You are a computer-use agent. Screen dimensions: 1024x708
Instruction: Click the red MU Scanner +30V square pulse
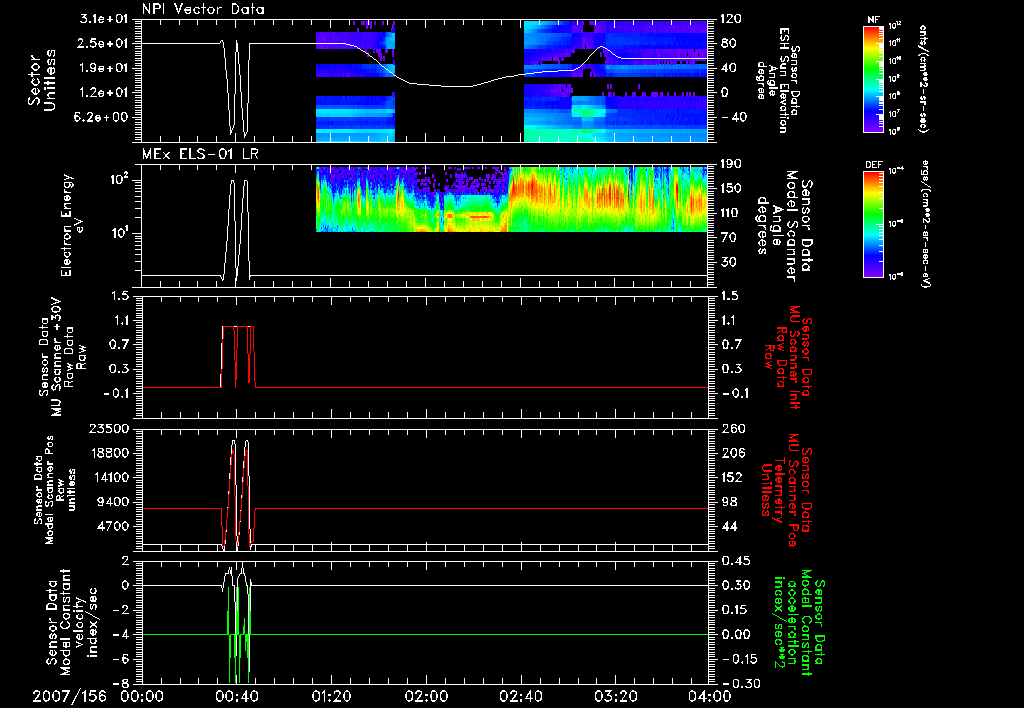238,357
